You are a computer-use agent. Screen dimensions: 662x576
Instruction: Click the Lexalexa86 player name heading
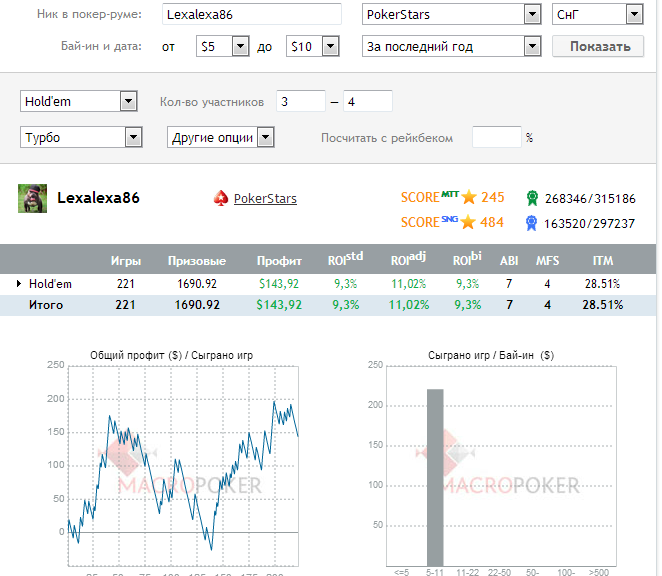98,198
